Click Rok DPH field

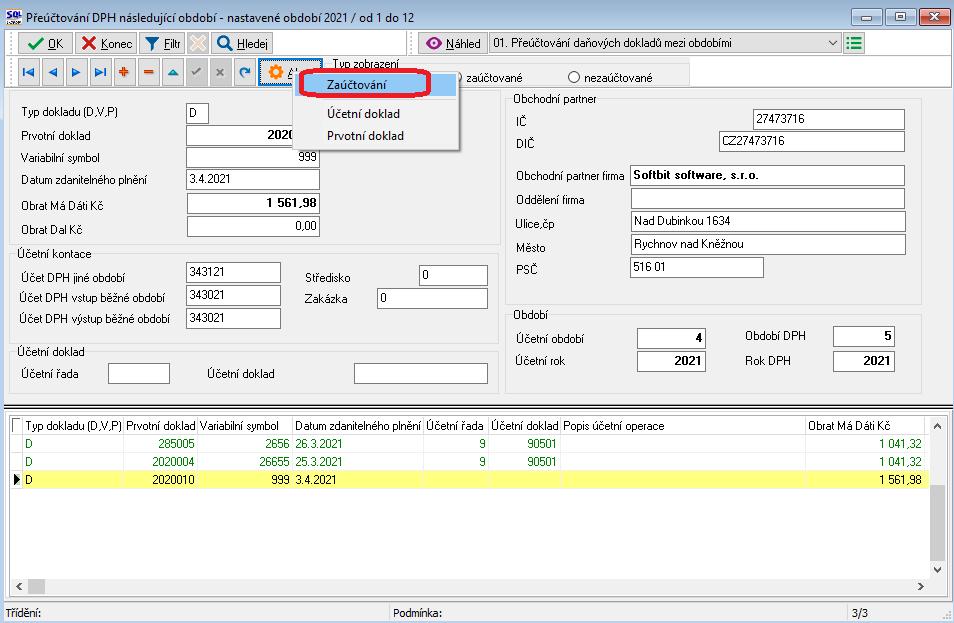[863, 361]
